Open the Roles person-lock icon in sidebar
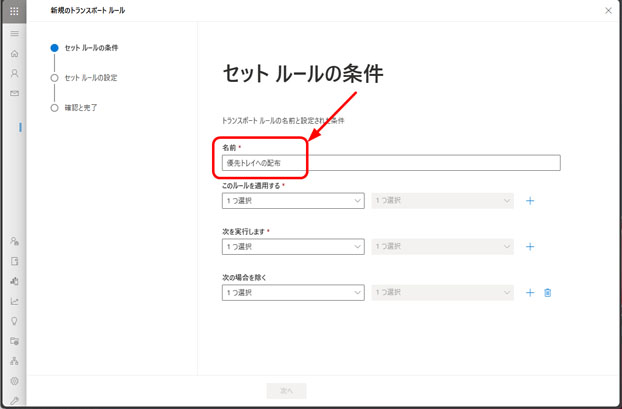This screenshot has width=622, height=409. (x=14, y=241)
